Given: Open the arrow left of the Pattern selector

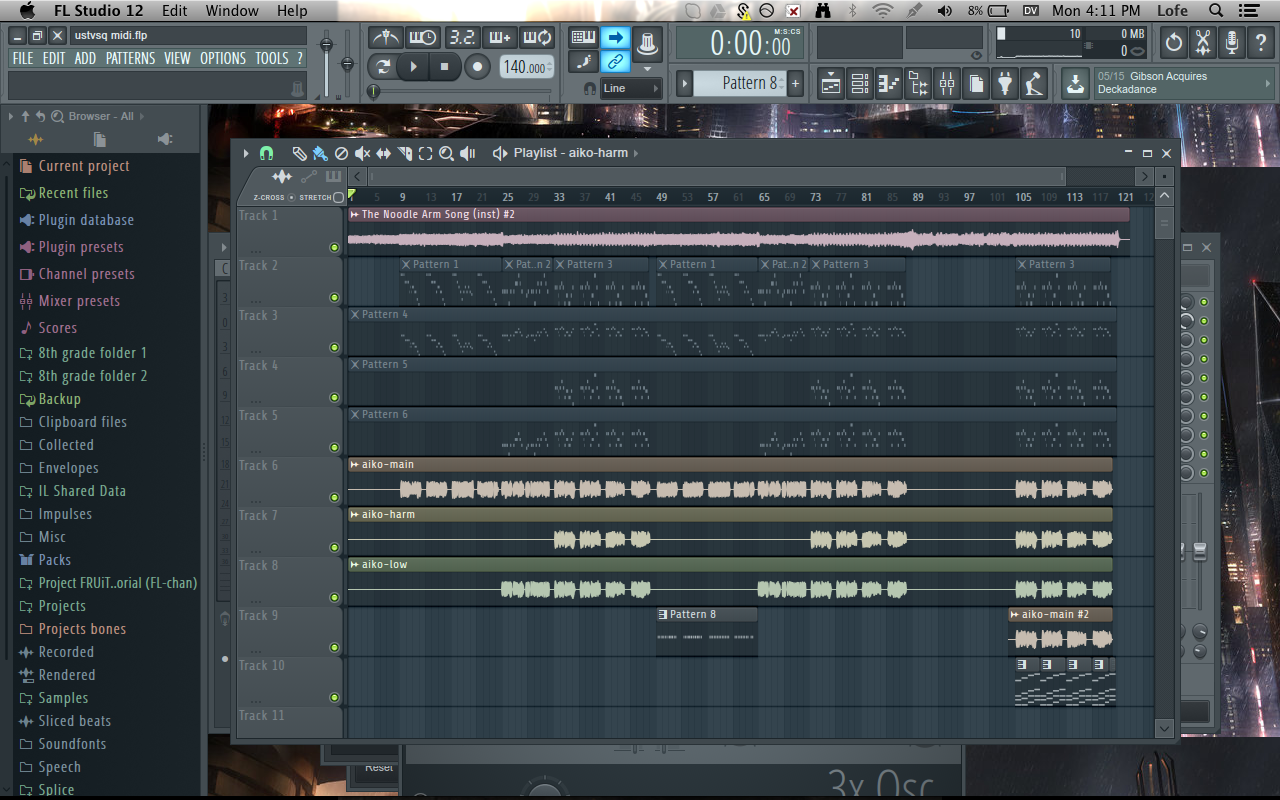Looking at the screenshot, I should pyautogui.click(x=685, y=83).
